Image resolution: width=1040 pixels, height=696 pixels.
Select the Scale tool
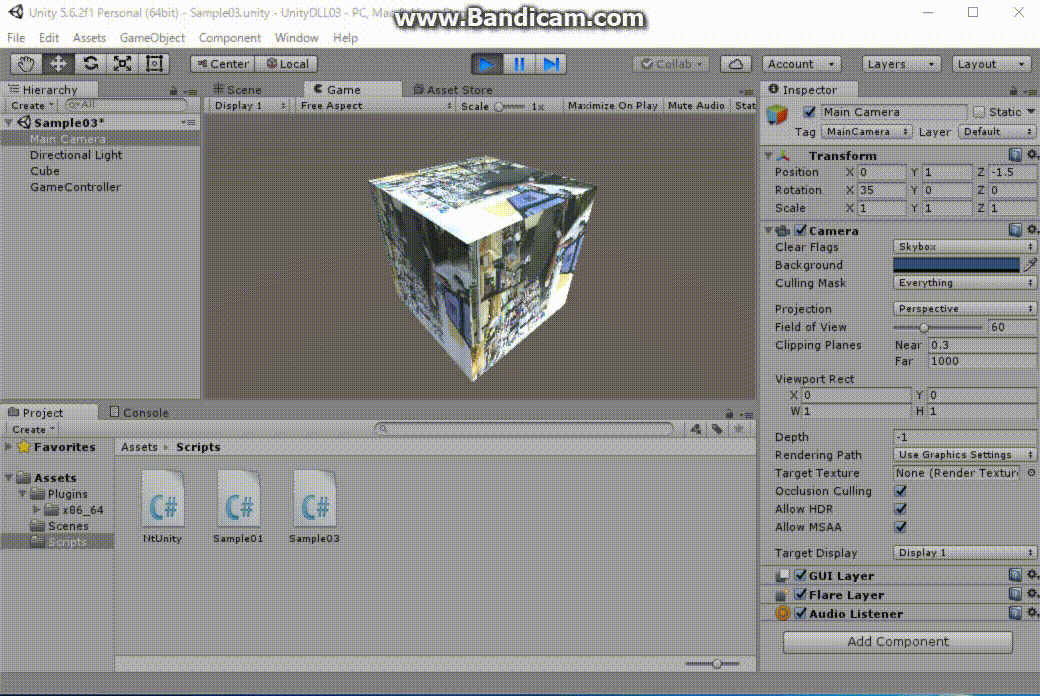tap(122, 63)
